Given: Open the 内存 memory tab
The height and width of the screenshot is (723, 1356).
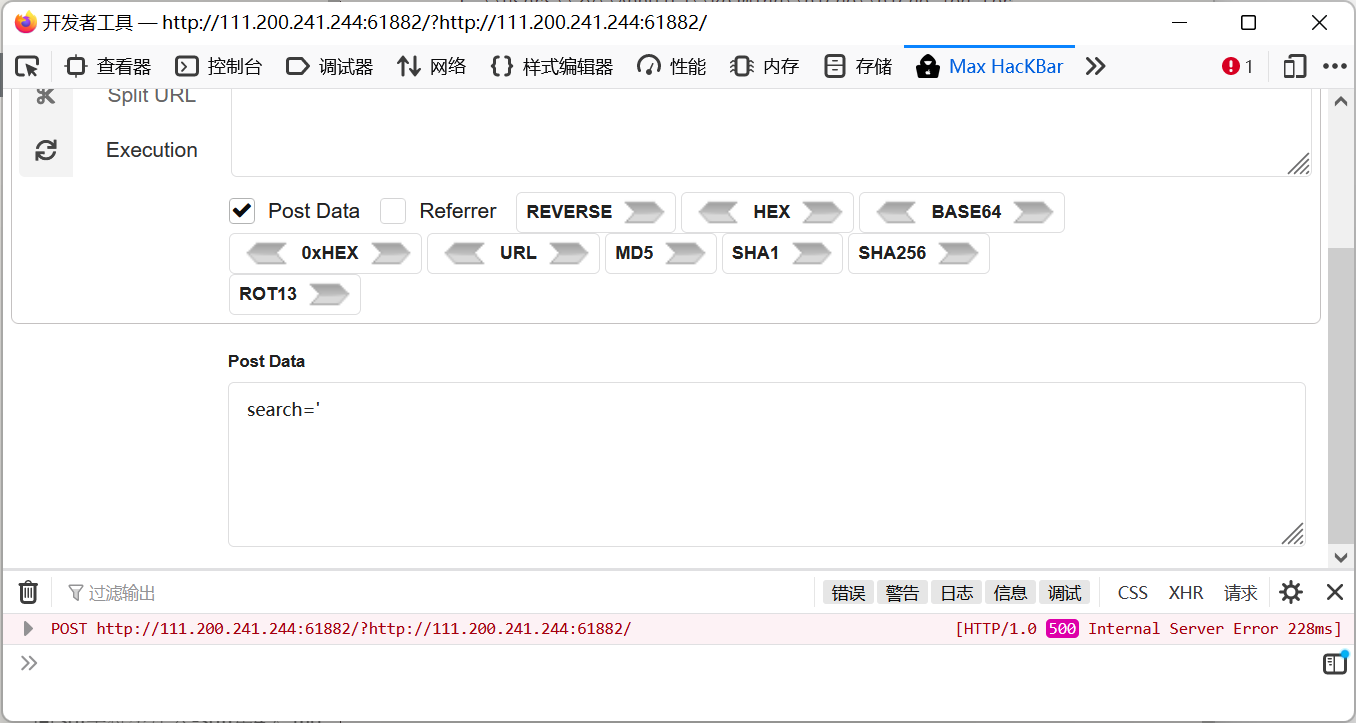Looking at the screenshot, I should [x=765, y=67].
